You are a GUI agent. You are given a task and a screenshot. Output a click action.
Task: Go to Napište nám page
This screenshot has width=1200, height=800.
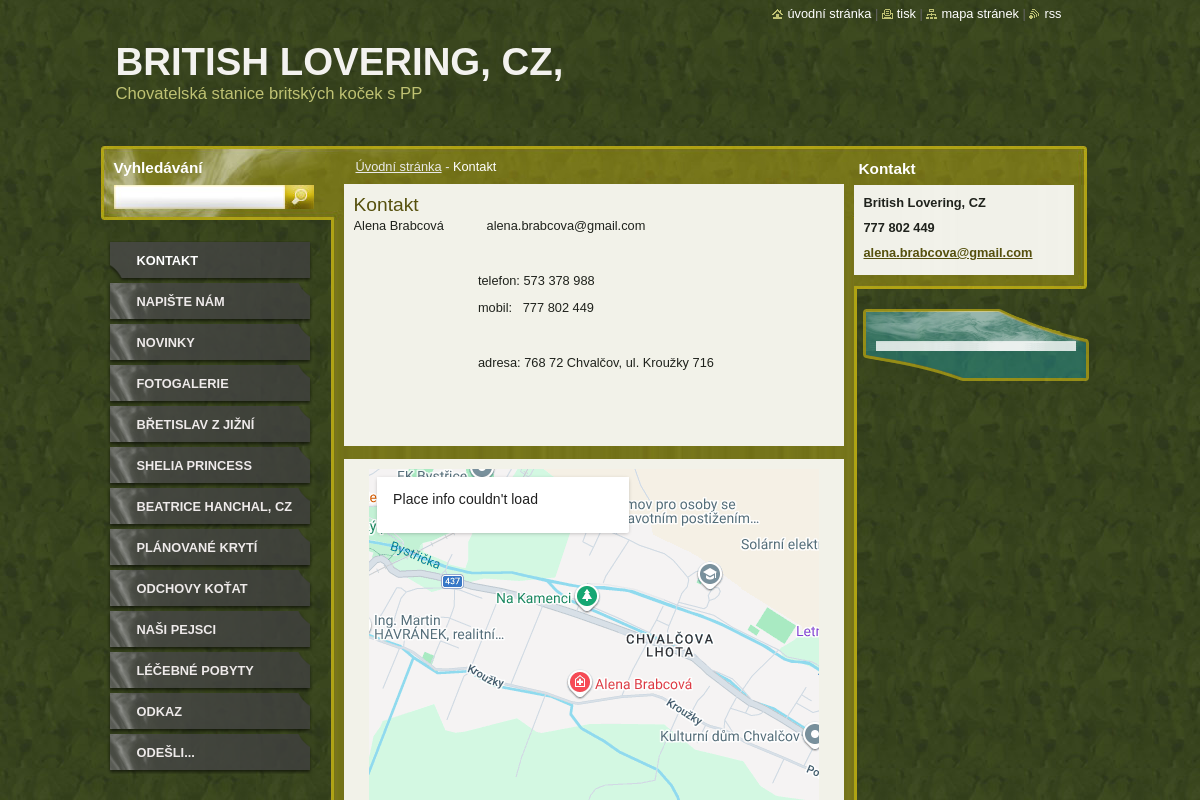(x=180, y=301)
